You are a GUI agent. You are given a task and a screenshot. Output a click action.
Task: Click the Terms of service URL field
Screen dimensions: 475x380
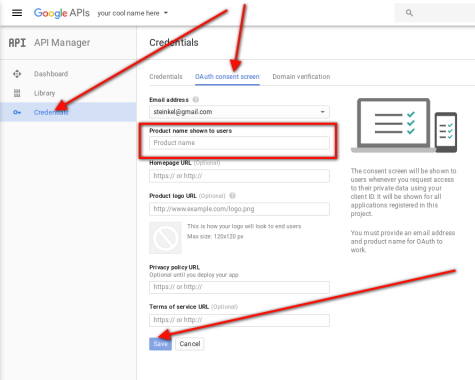239,320
